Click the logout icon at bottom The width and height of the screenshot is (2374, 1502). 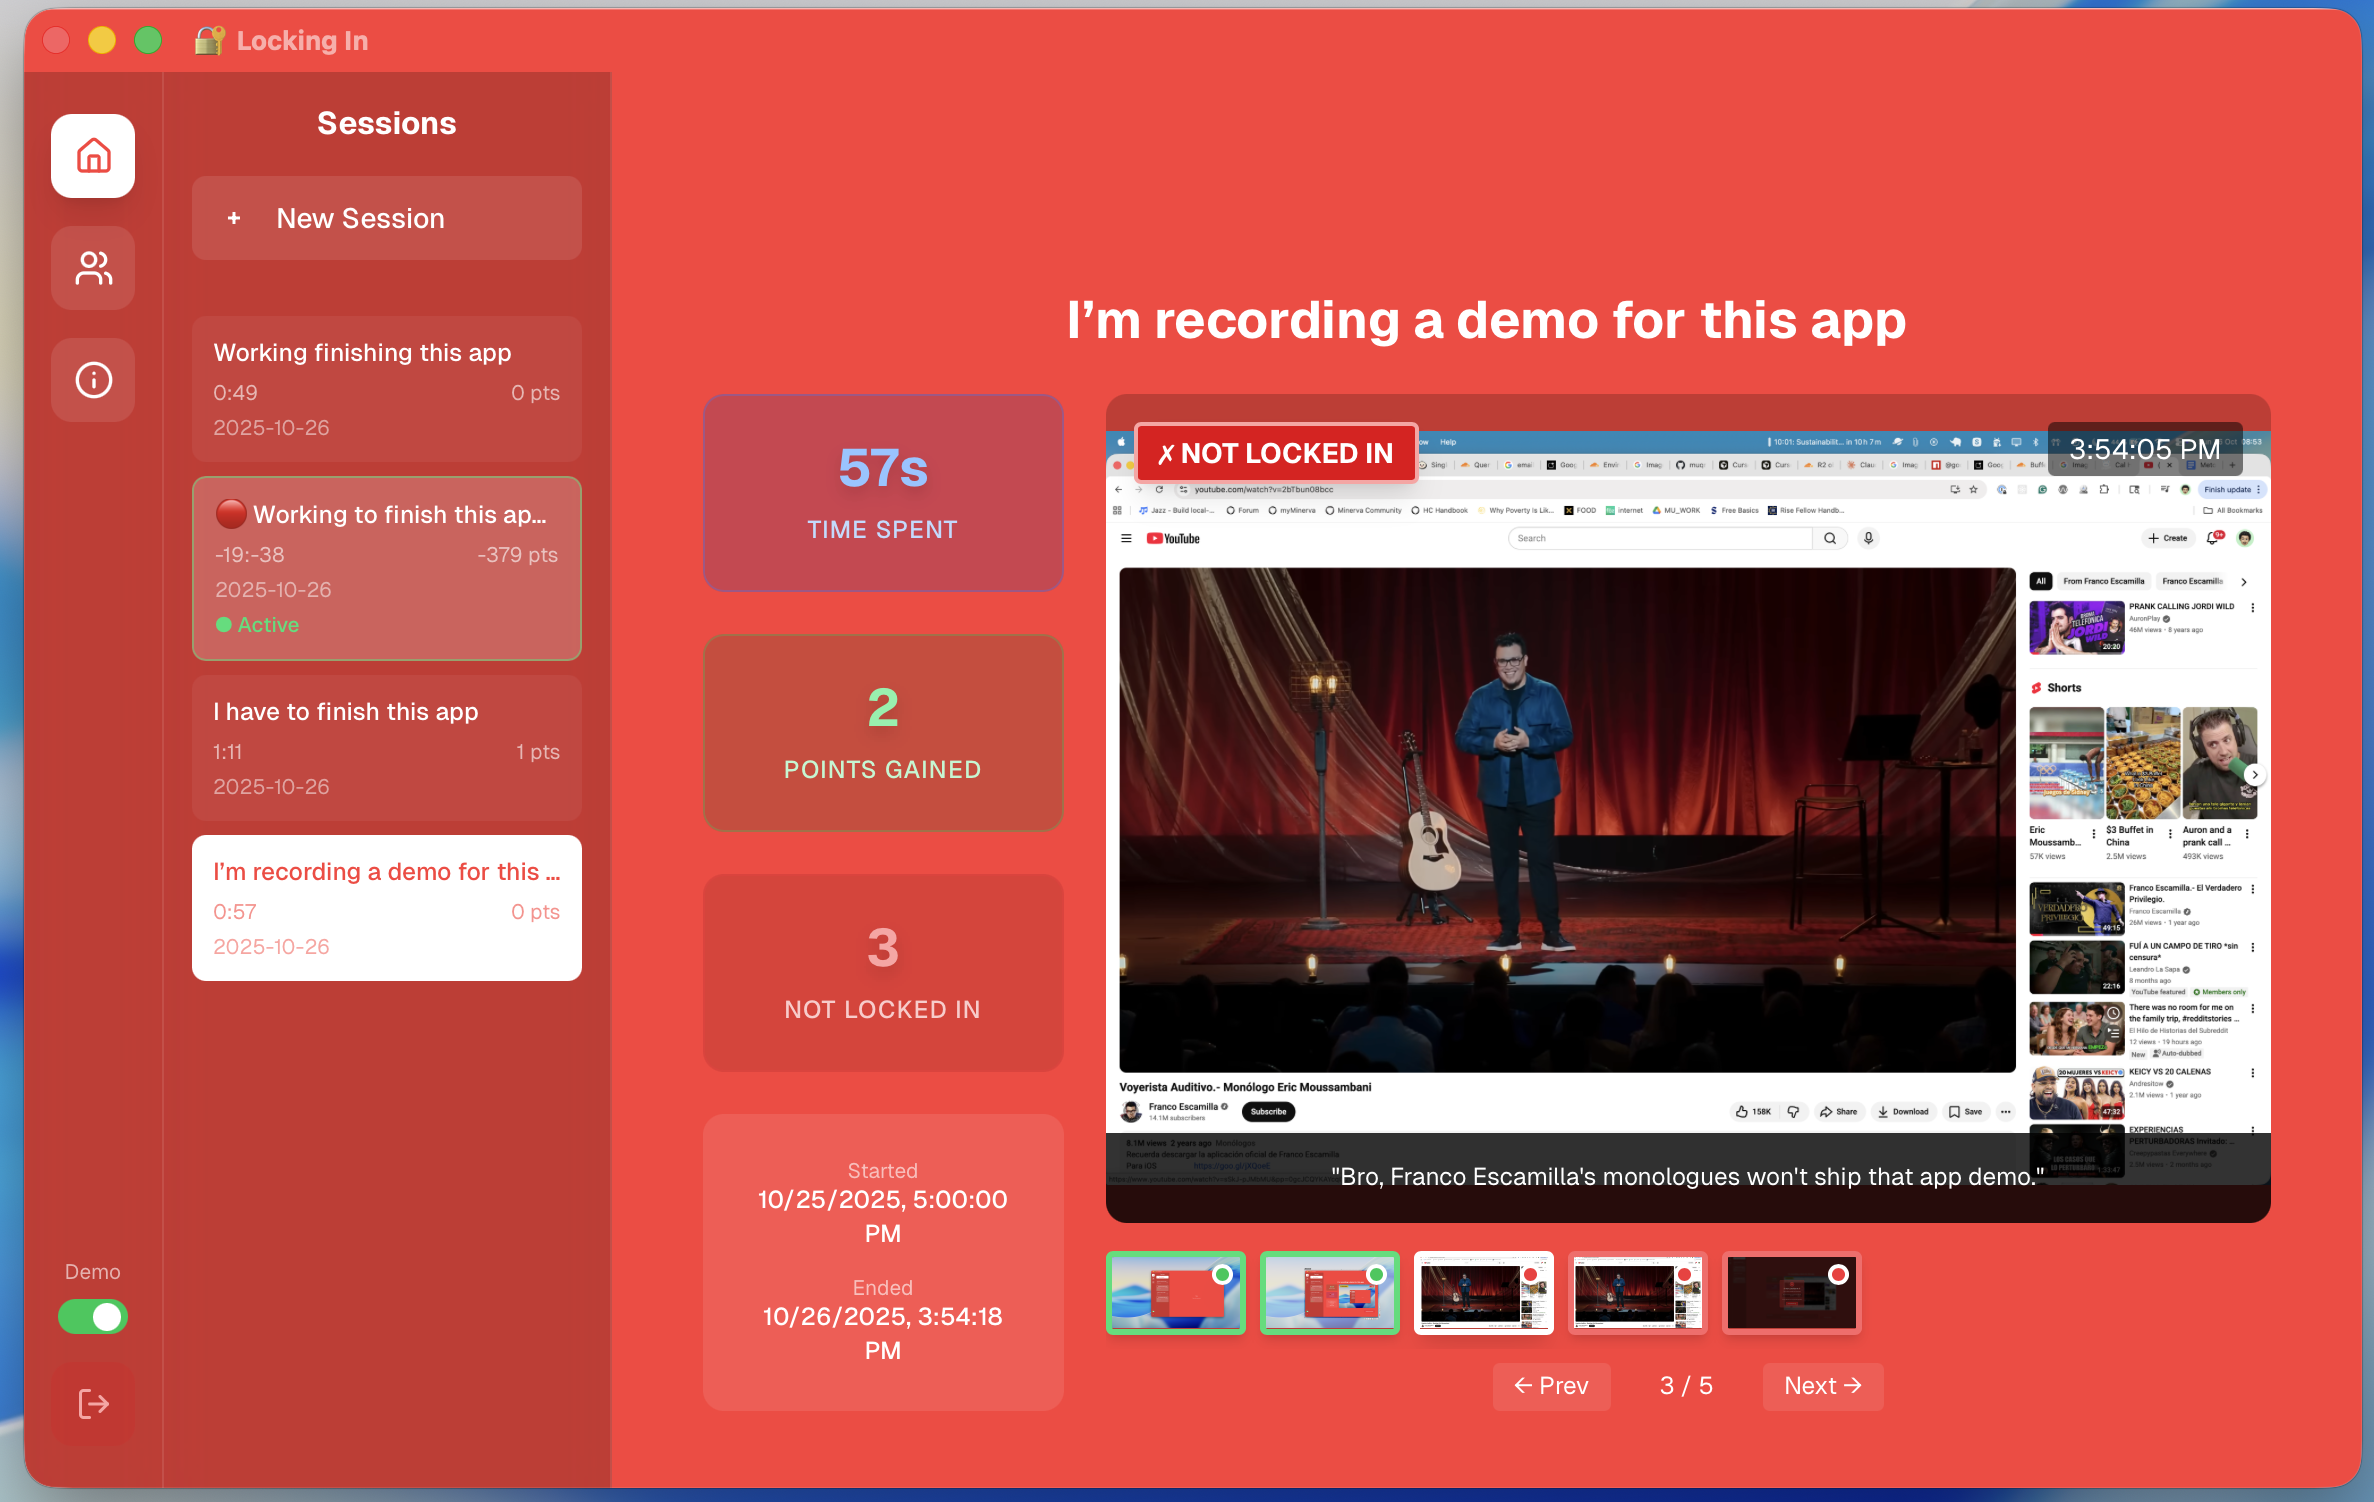click(x=93, y=1404)
